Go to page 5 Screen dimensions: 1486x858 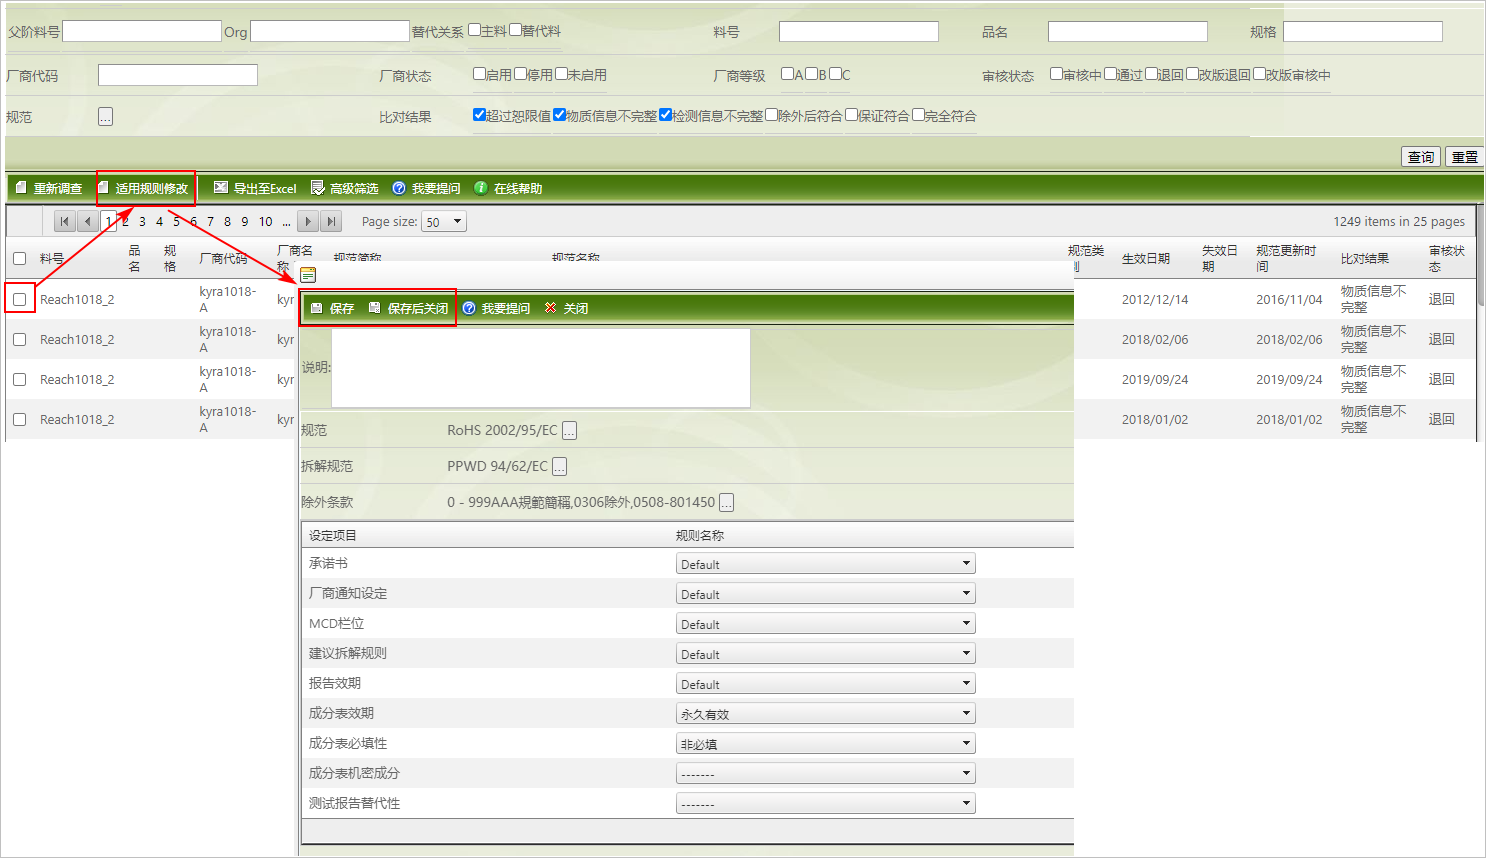click(x=176, y=222)
